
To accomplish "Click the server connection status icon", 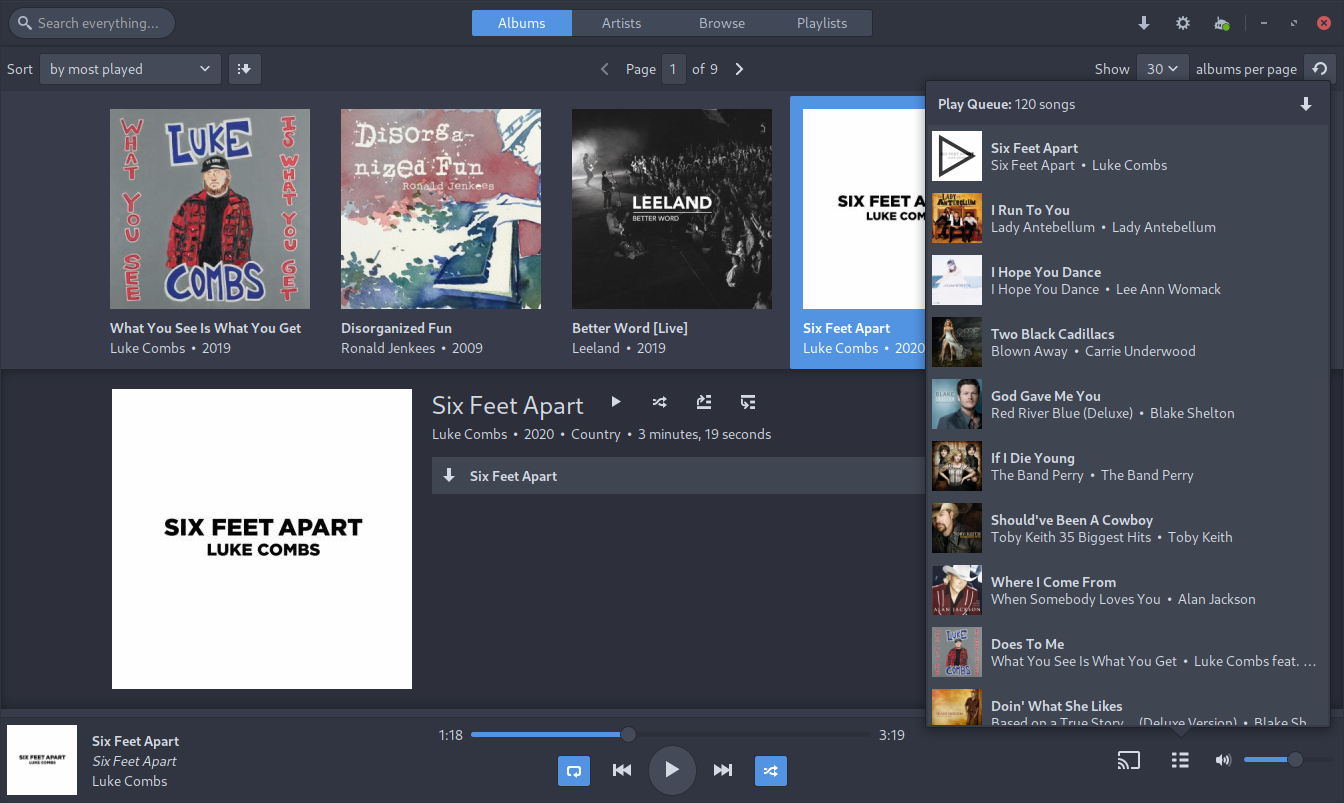I will [x=1221, y=23].
